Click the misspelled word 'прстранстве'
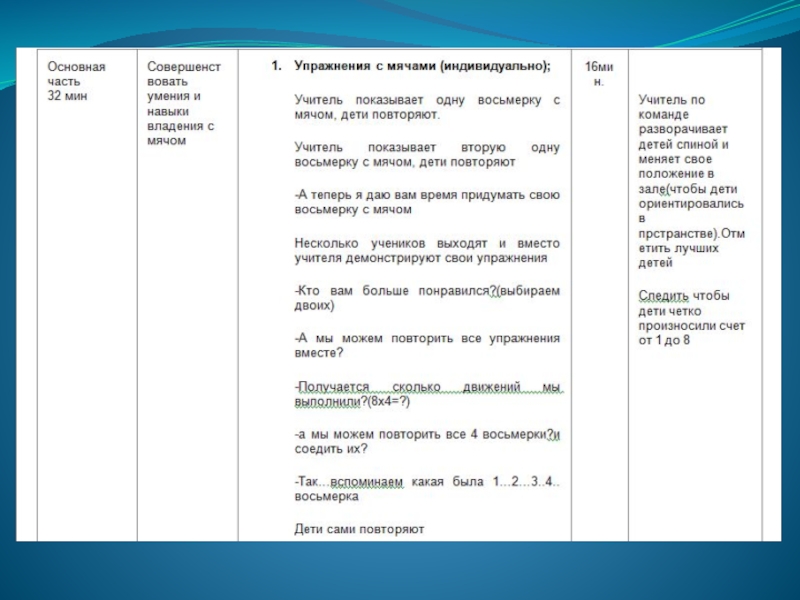This screenshot has width=800, height=600. click(x=678, y=234)
